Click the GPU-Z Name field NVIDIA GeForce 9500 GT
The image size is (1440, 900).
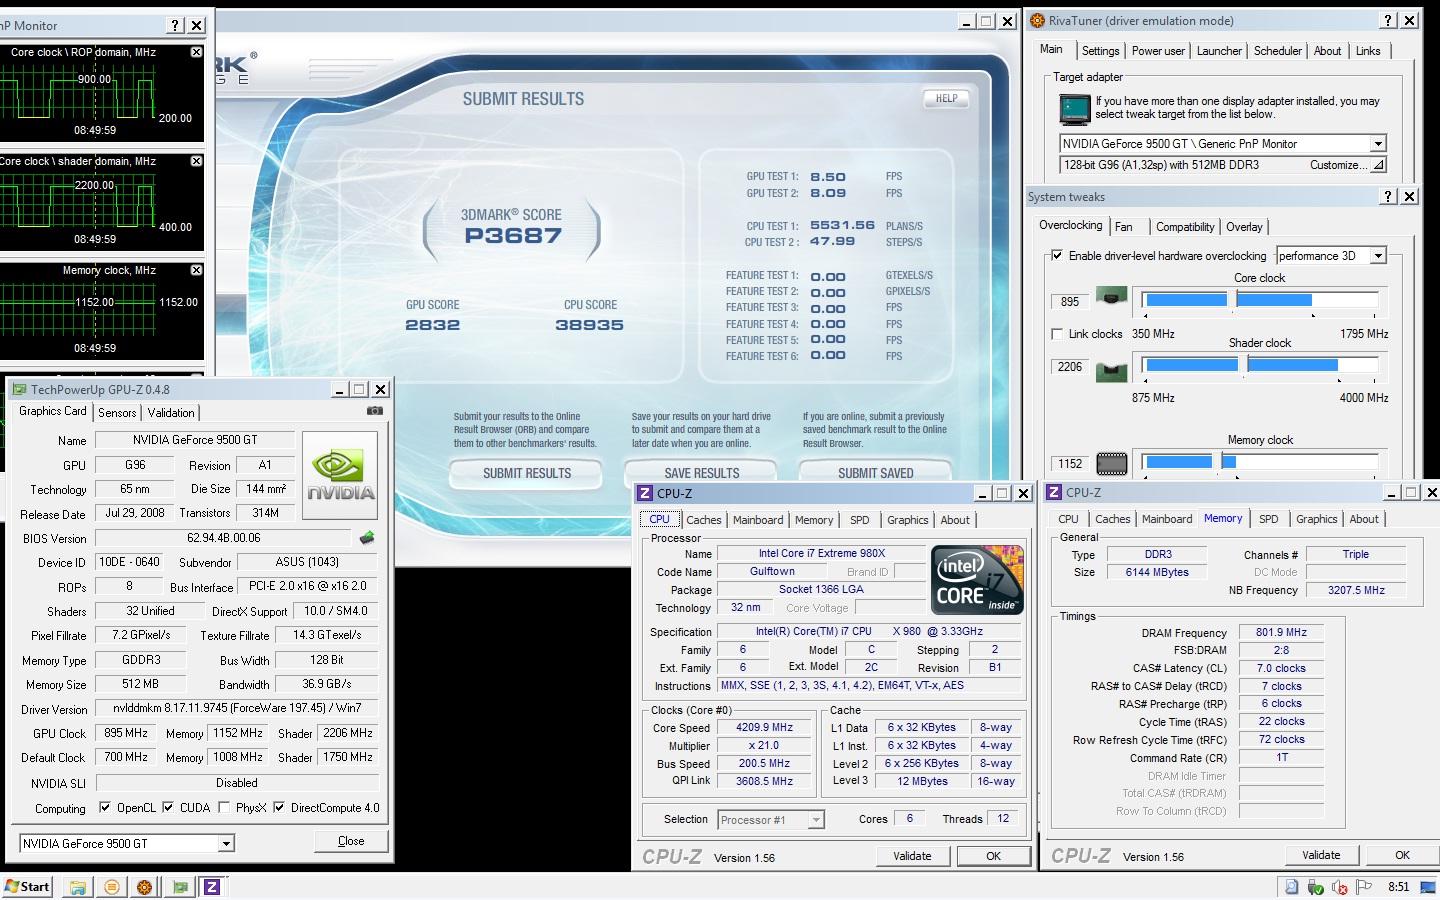tap(195, 440)
